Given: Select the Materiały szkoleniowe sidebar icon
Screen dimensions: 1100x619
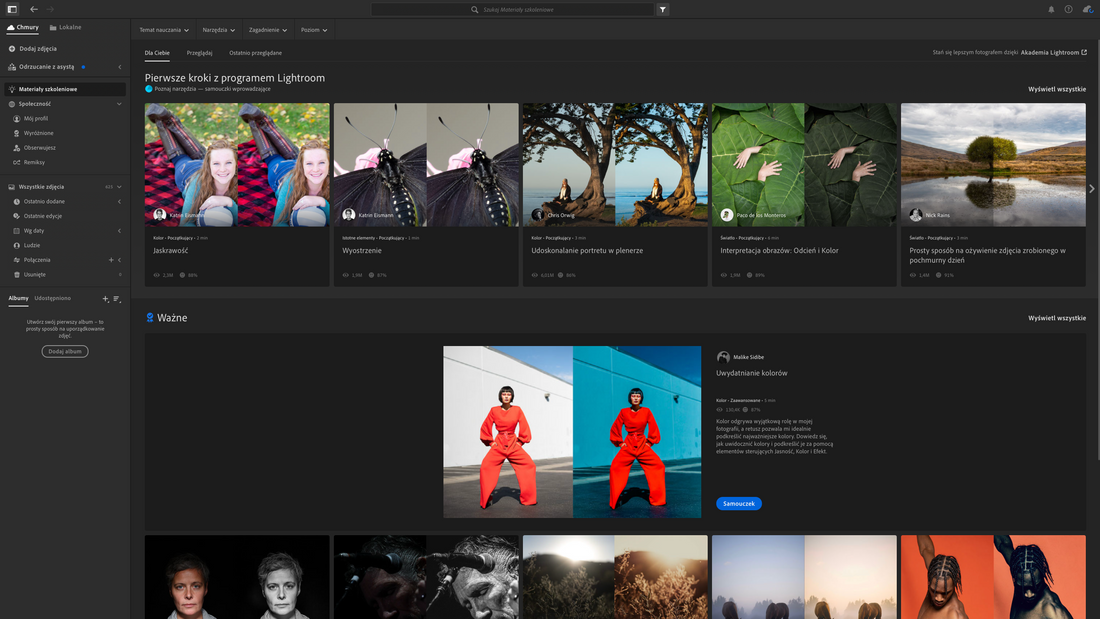Looking at the screenshot, I should [x=10, y=89].
